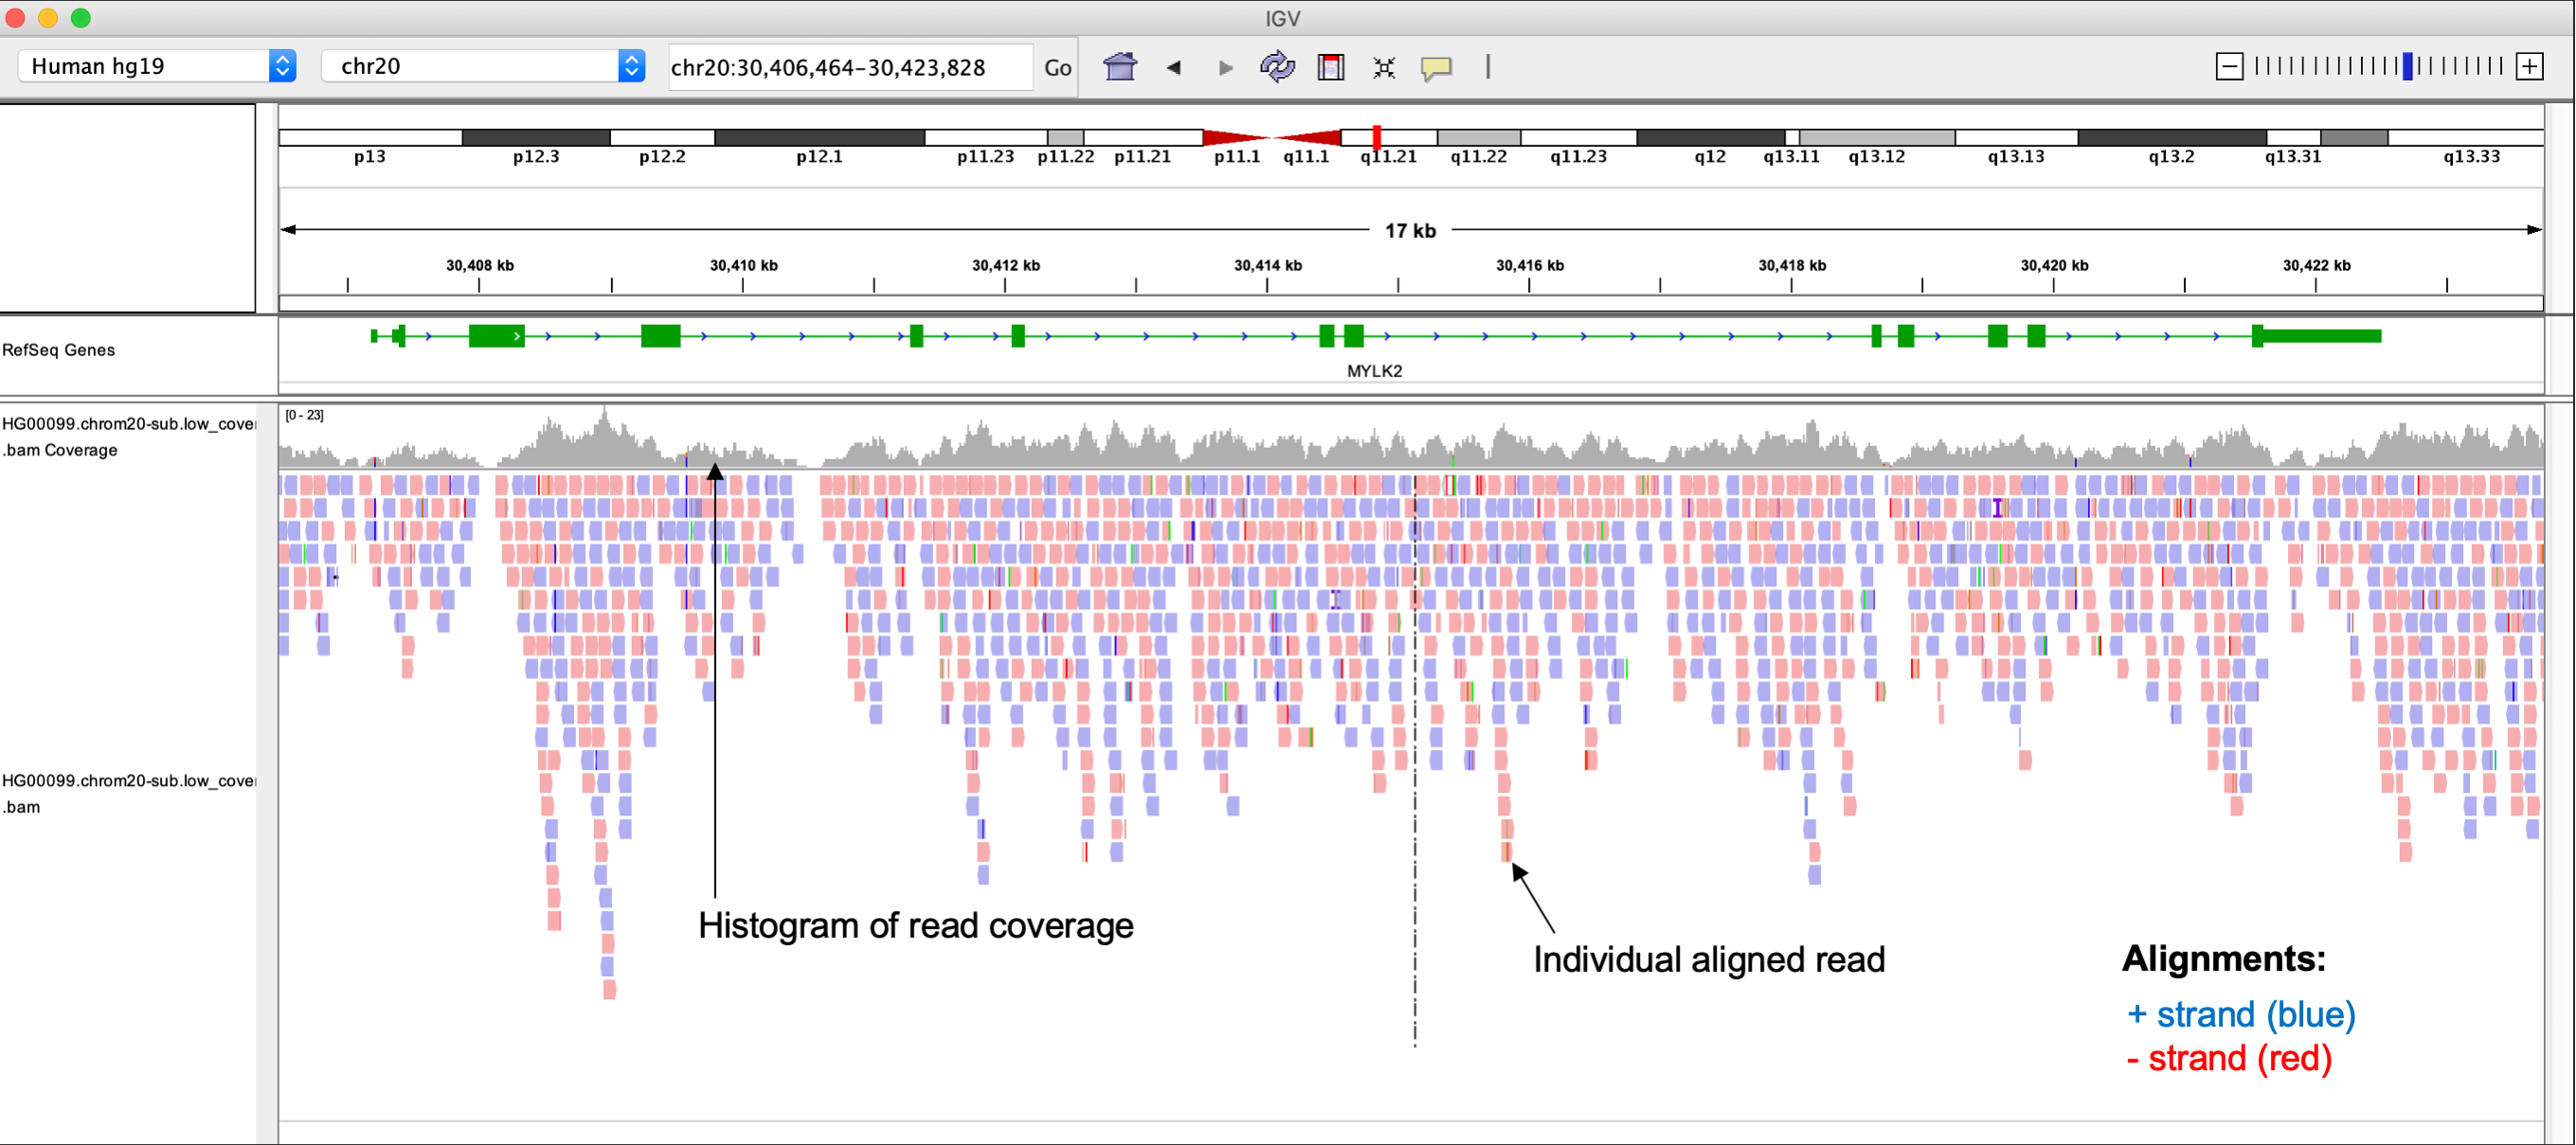2576x1145 pixels.
Task: Zoom out with the minus button
Action: [x=2229, y=67]
